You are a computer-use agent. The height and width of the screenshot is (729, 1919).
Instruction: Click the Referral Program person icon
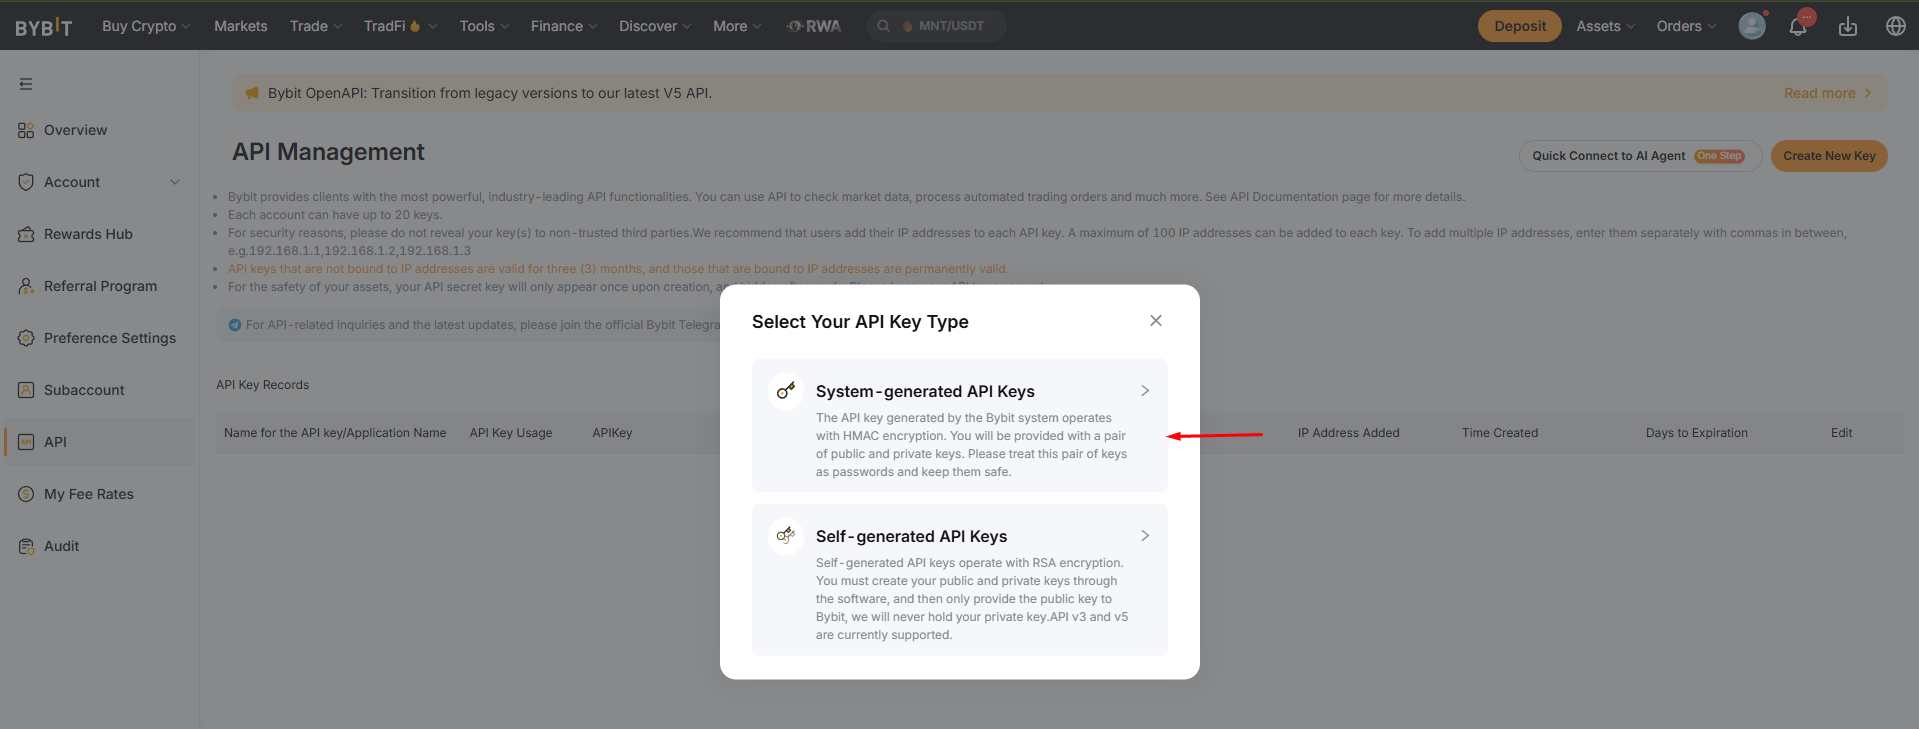[x=26, y=286]
